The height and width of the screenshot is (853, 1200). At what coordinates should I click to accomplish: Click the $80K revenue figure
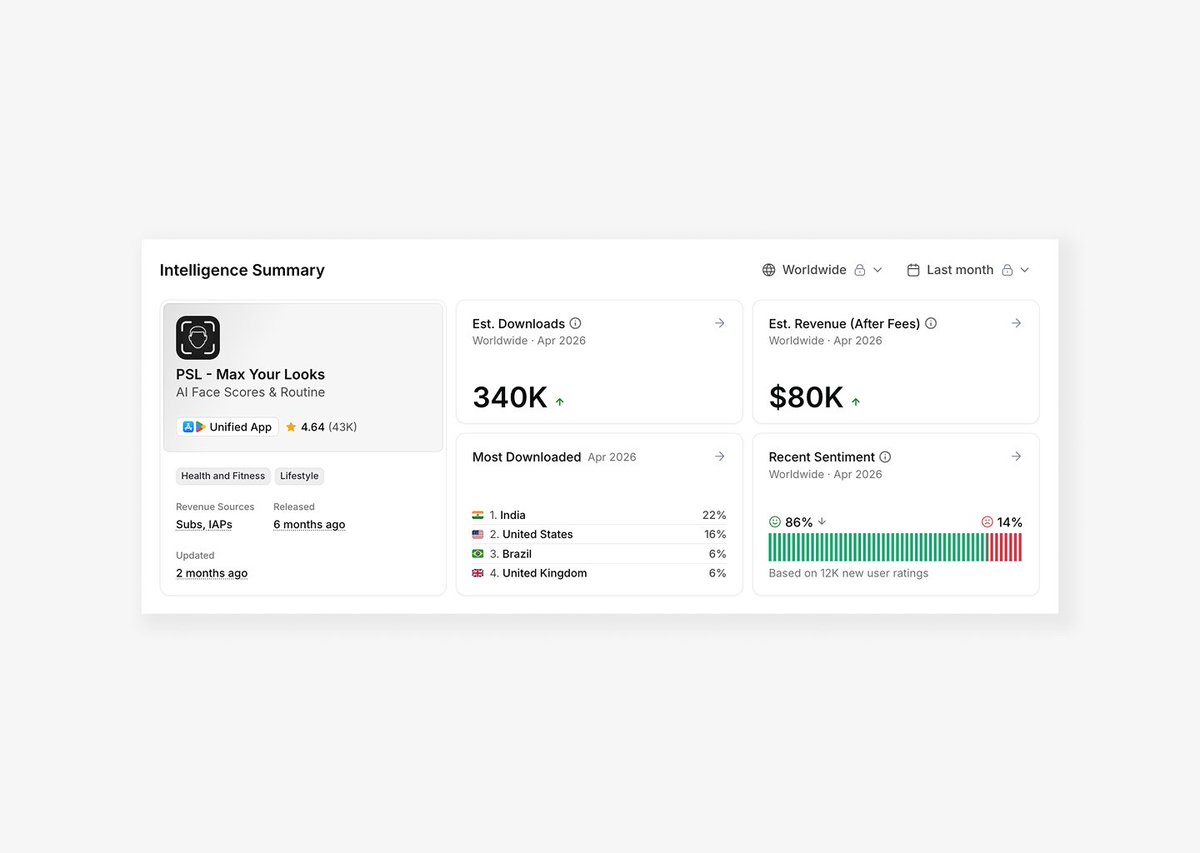[806, 397]
